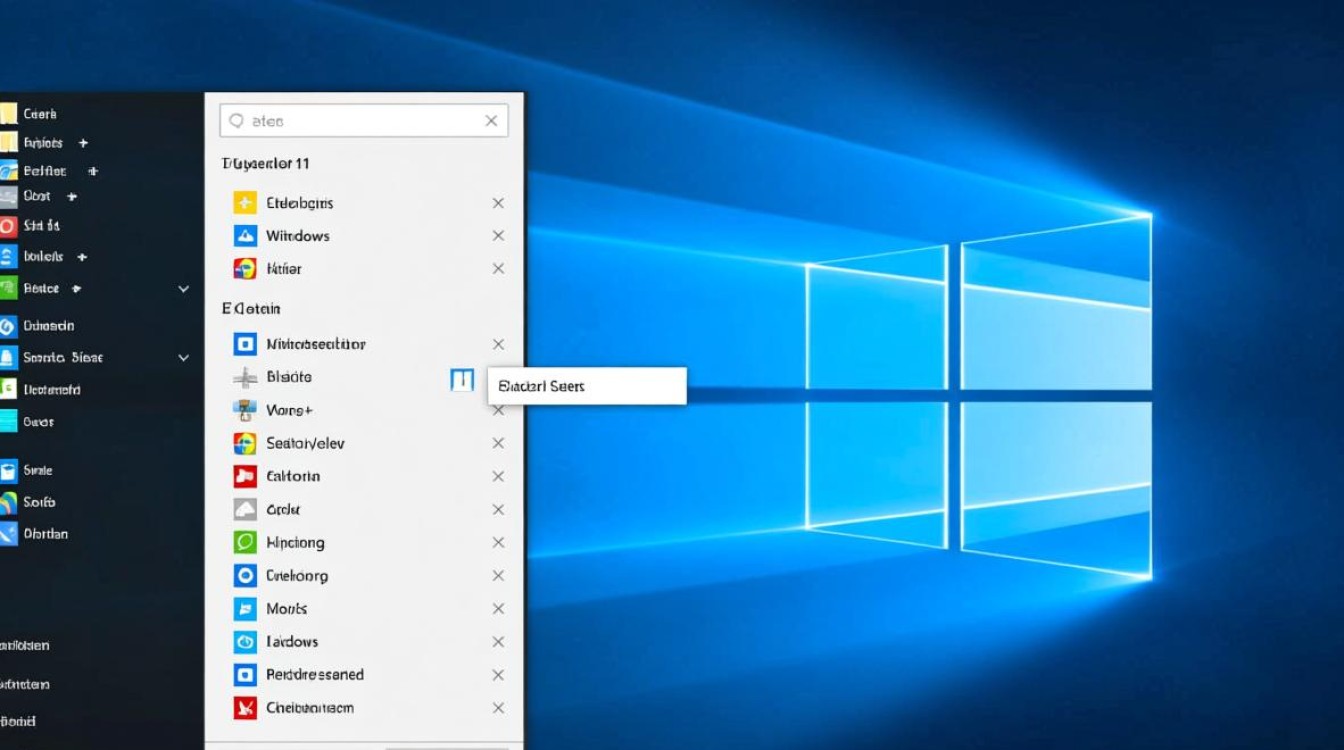
Task: Clear the search box using its X button
Action: [x=491, y=120]
